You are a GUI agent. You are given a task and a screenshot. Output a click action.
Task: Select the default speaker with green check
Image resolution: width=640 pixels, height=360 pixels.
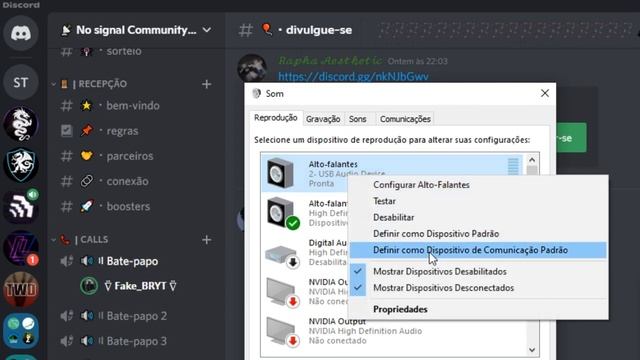[x=283, y=213]
